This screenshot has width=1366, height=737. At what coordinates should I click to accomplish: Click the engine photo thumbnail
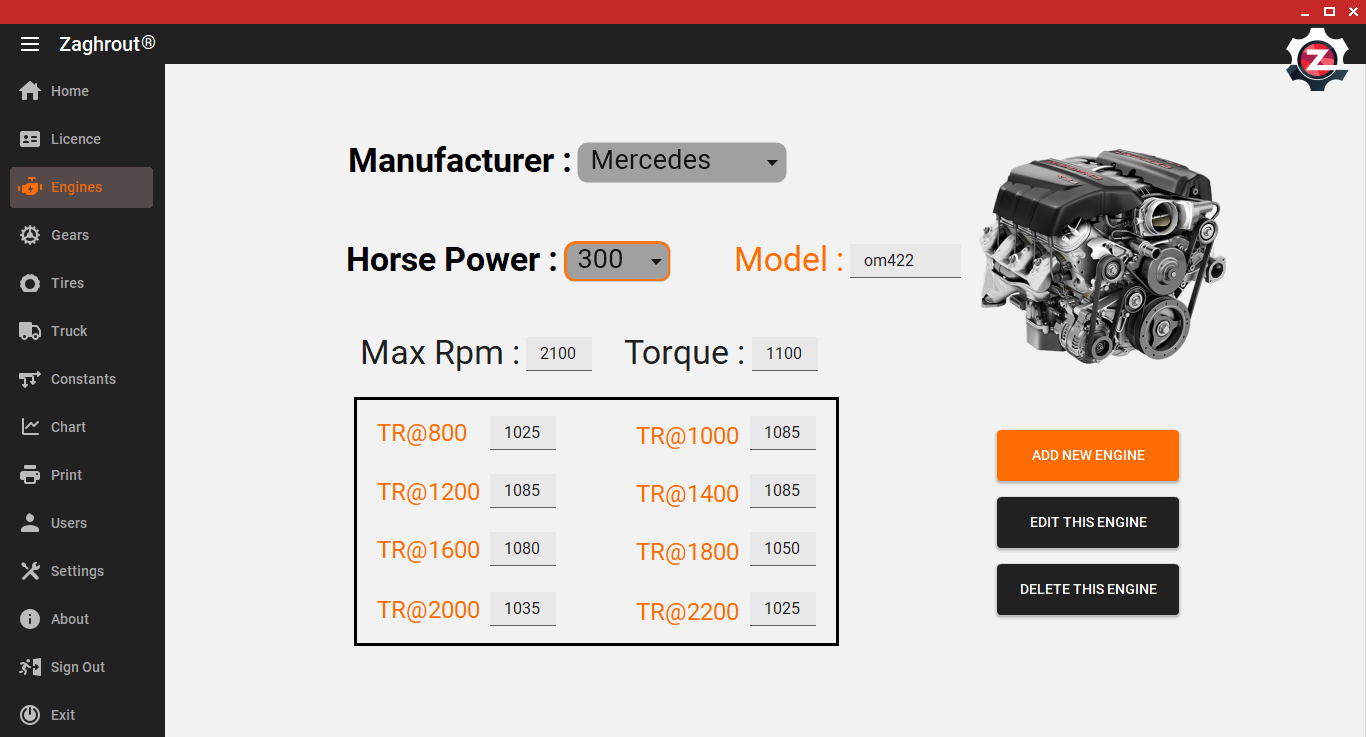1103,257
